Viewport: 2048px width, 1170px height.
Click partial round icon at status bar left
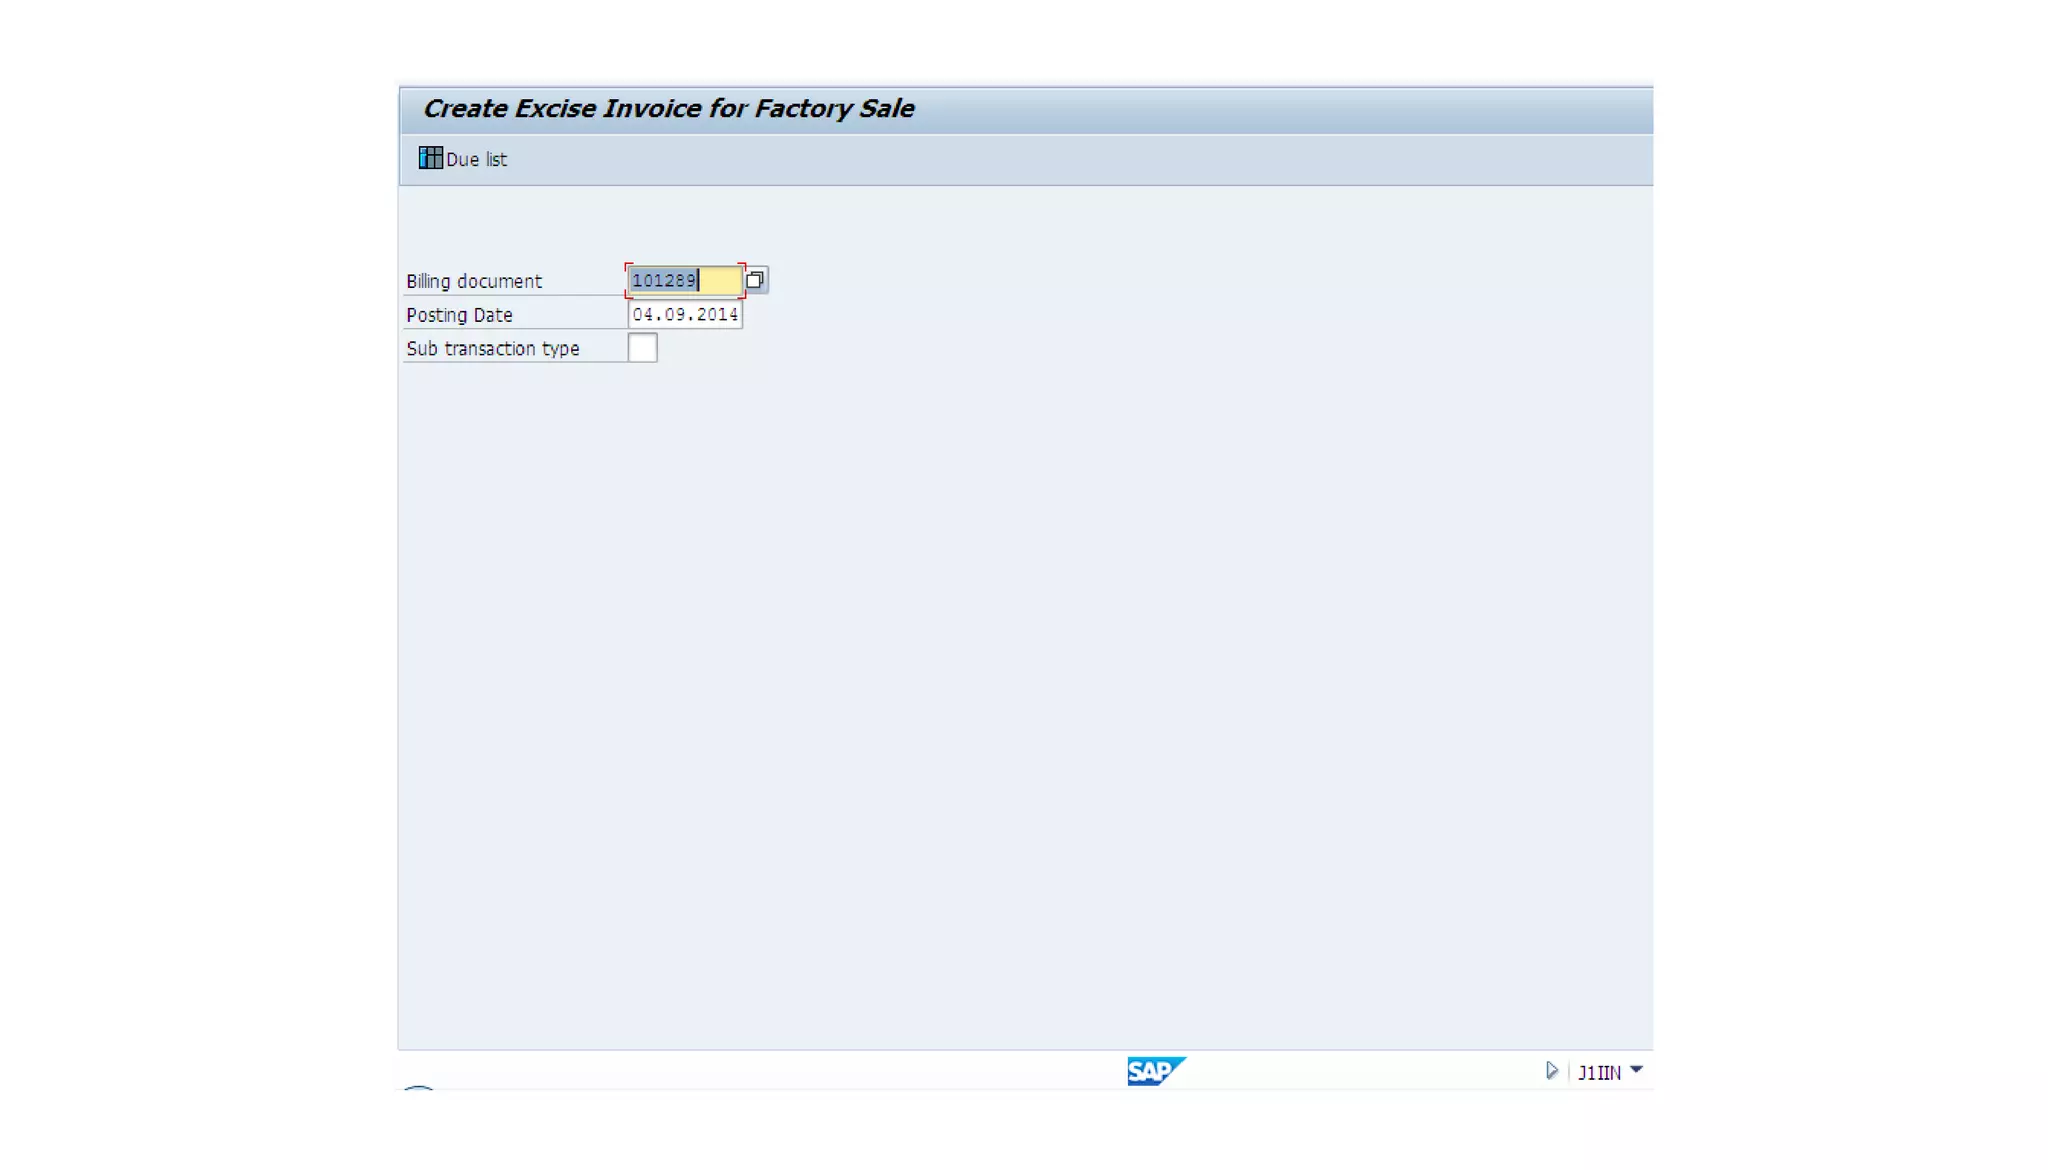coord(418,1086)
